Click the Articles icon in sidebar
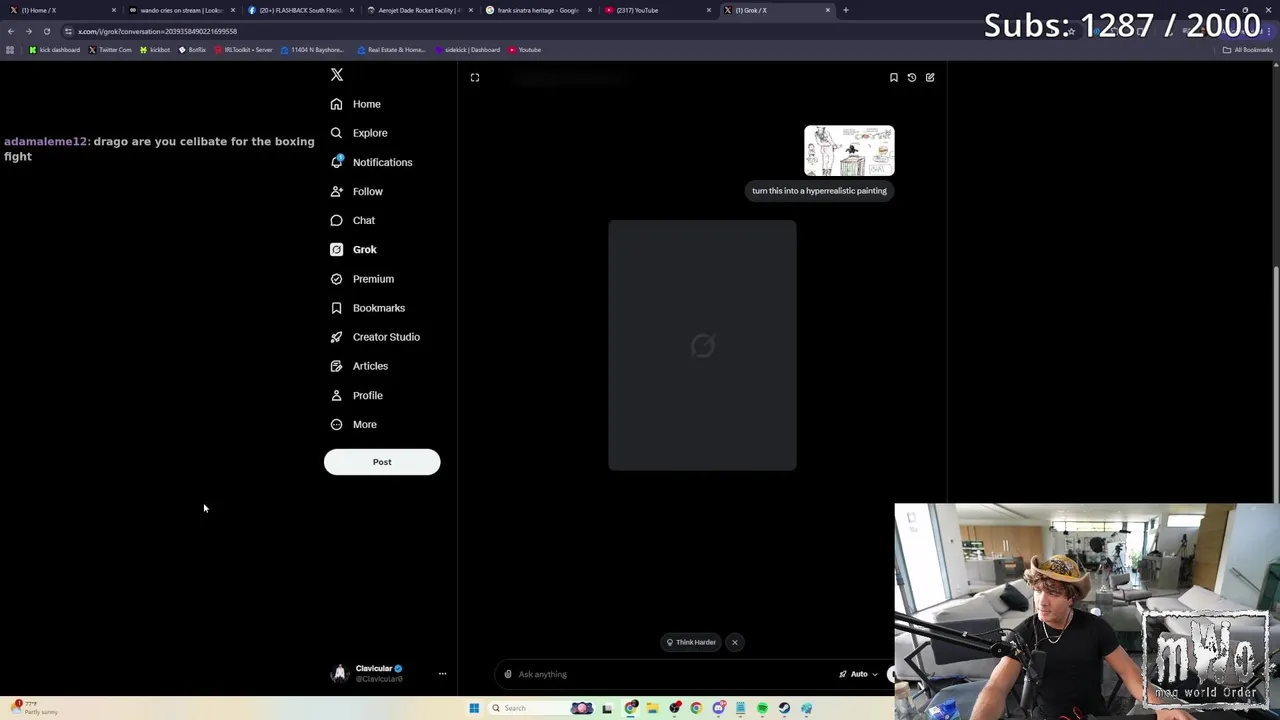Viewport: 1280px width, 720px height. pyautogui.click(x=336, y=366)
